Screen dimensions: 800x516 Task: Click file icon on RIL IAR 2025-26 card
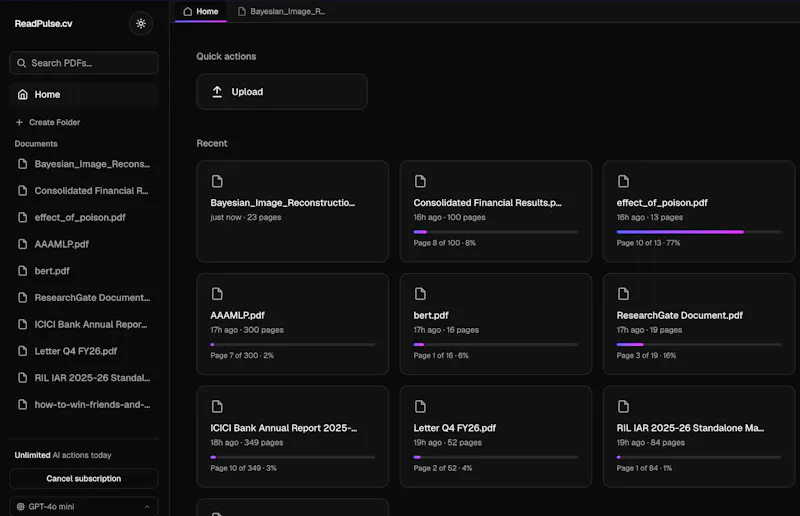click(x=623, y=407)
